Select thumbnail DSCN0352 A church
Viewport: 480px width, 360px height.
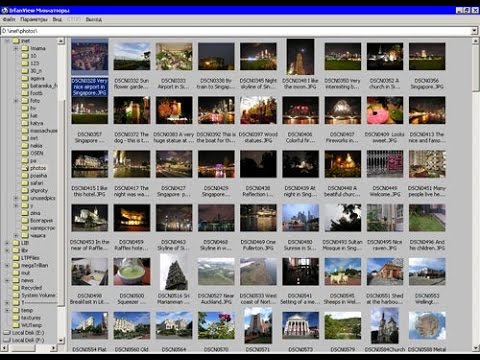tap(385, 56)
